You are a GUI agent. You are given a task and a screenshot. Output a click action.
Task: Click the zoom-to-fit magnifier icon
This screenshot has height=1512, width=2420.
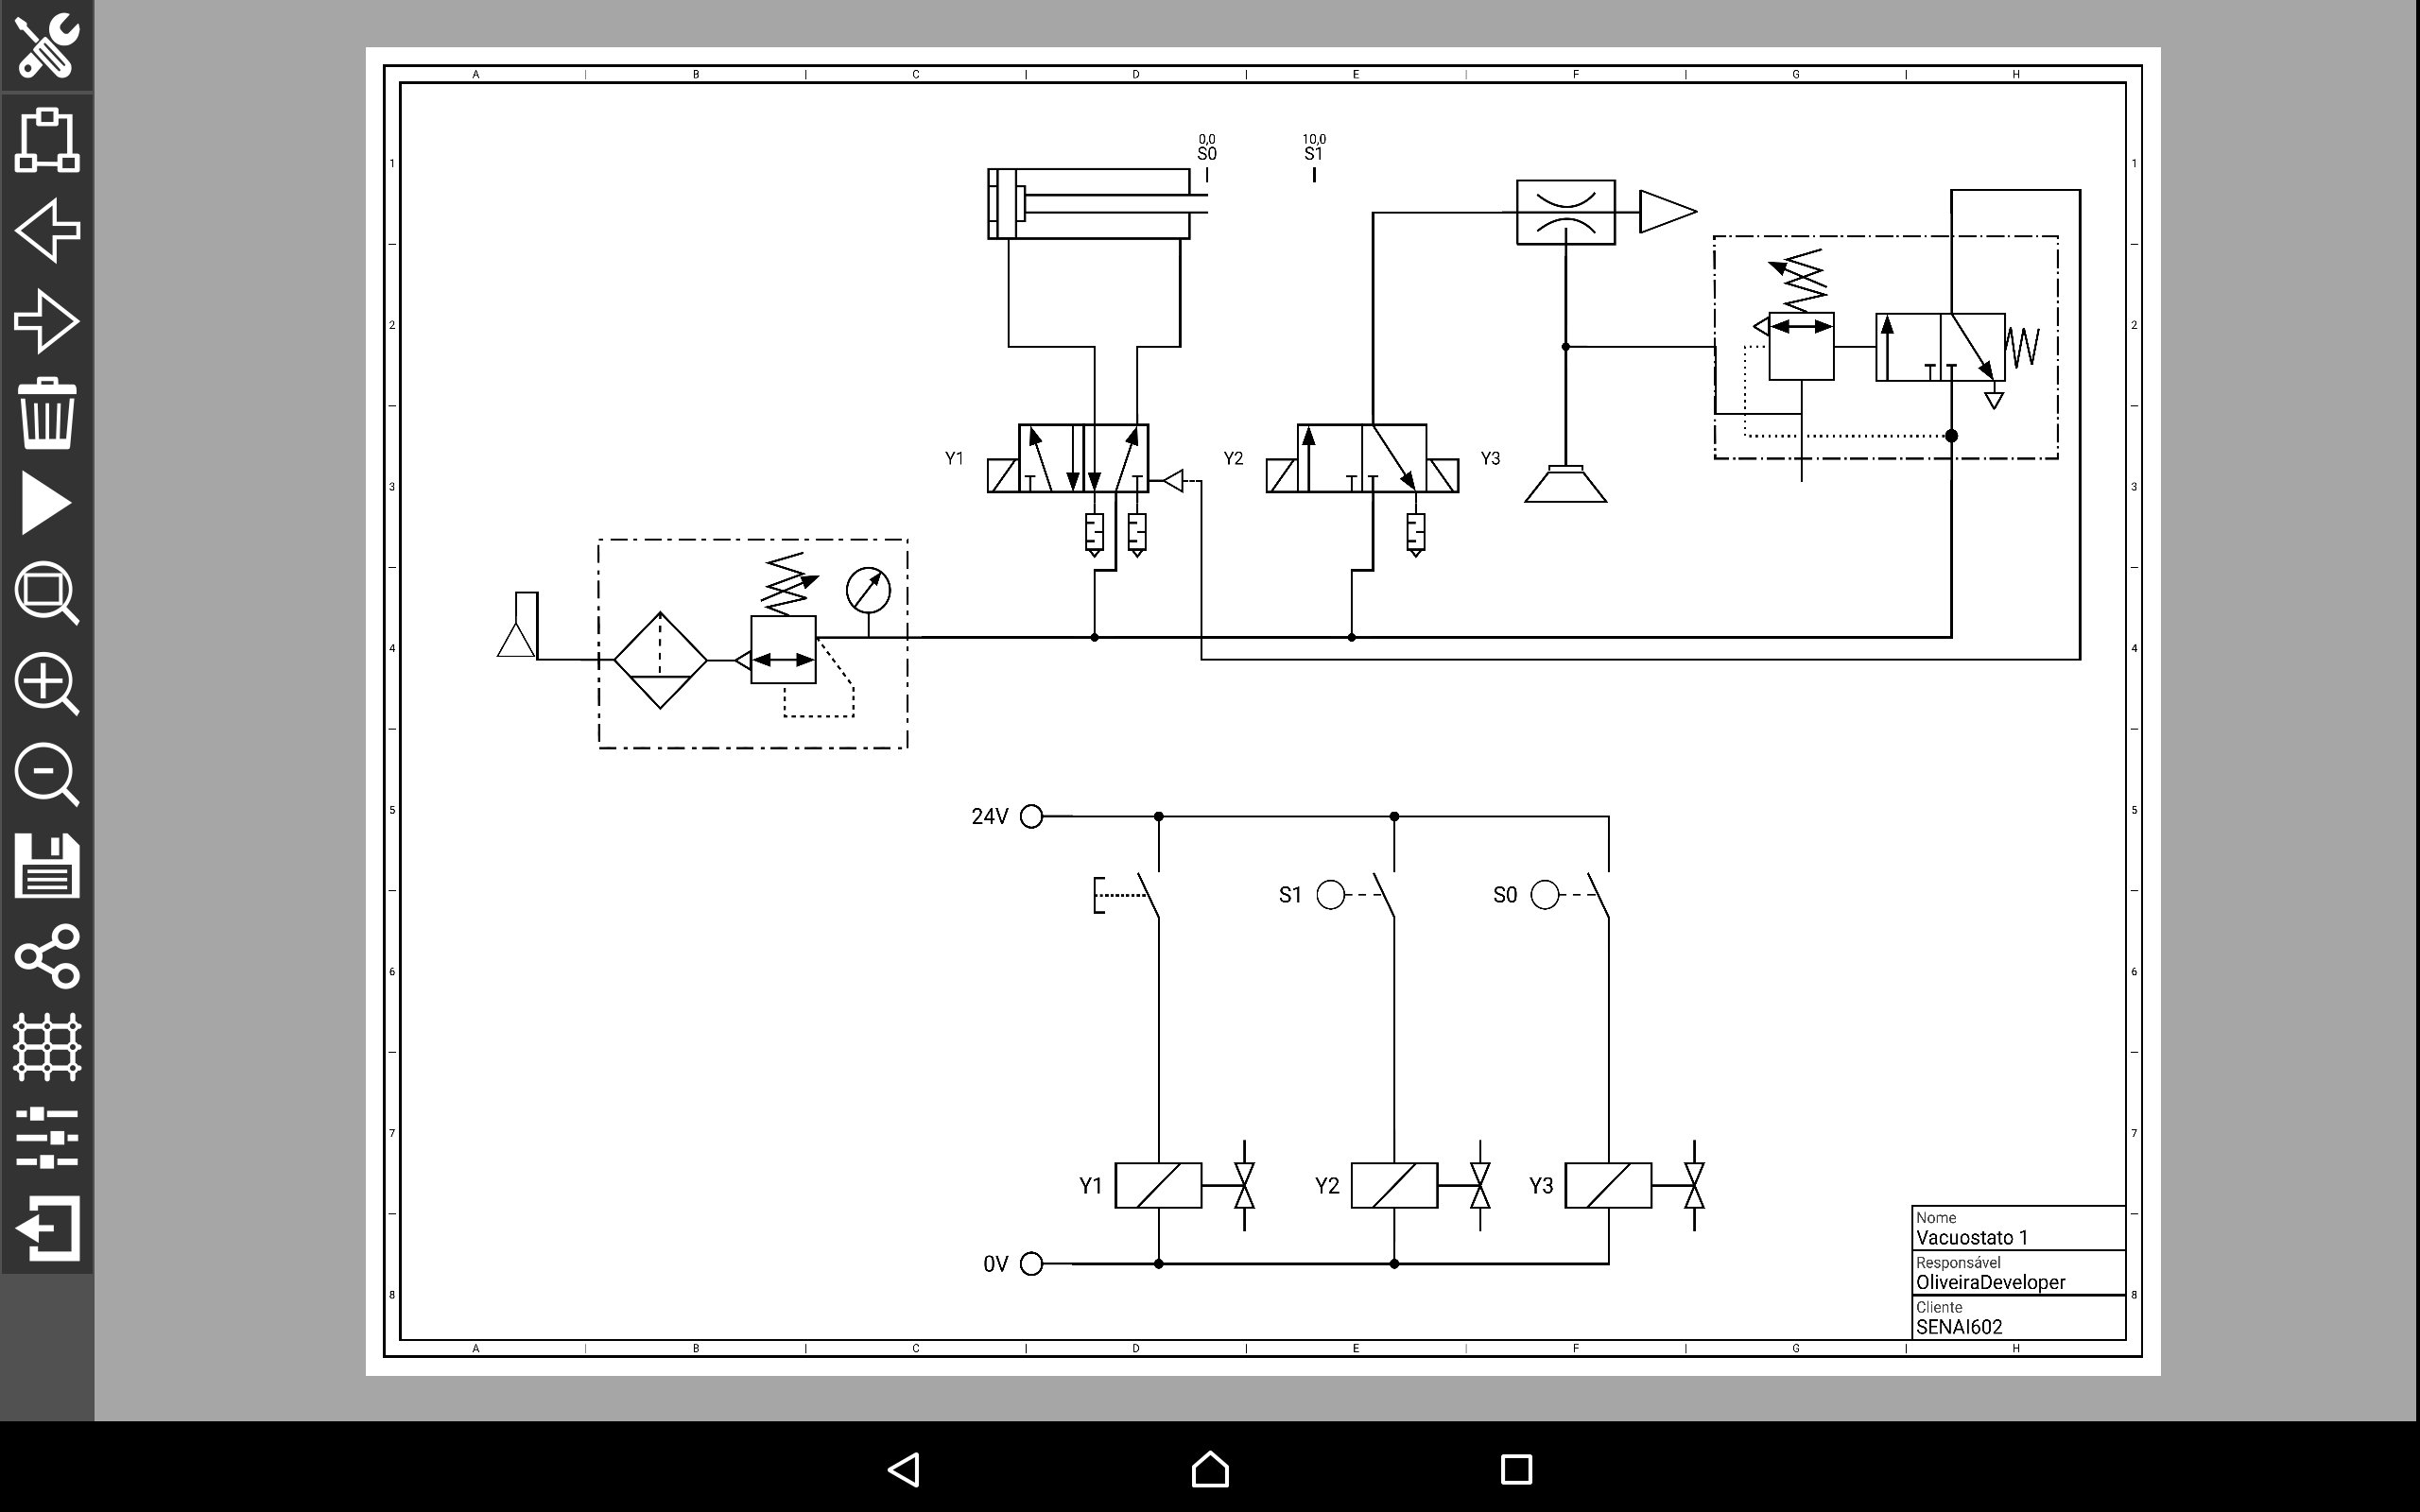47,593
